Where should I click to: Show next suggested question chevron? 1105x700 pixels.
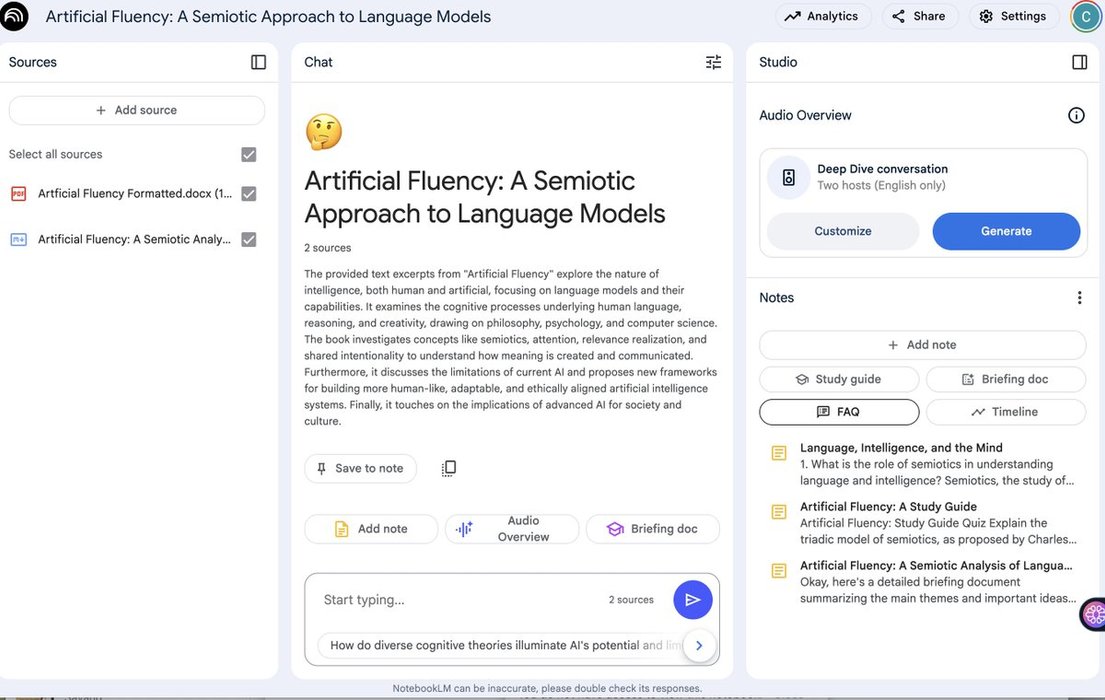(x=699, y=645)
